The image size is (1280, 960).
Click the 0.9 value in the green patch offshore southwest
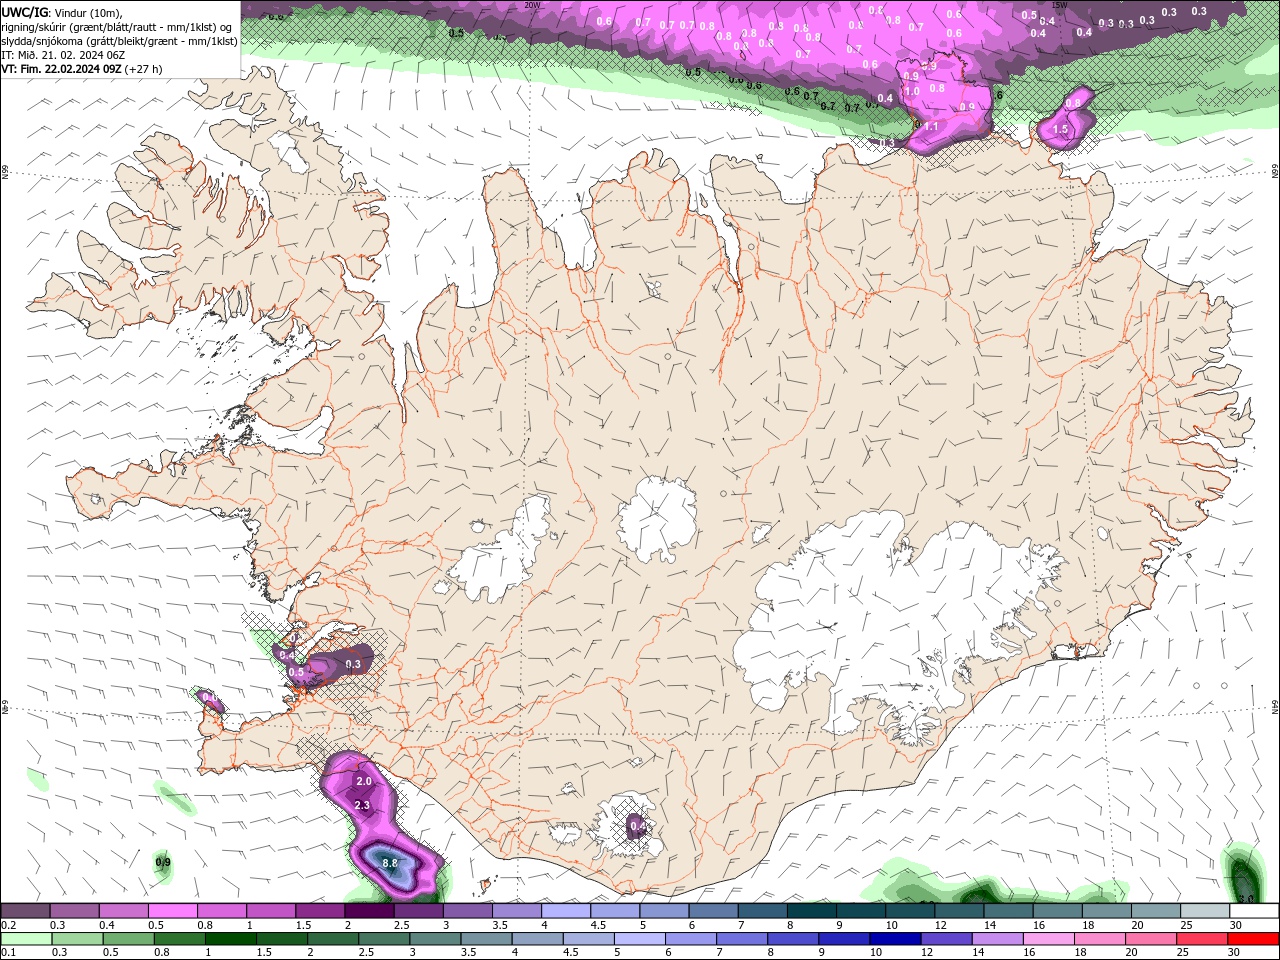click(x=163, y=862)
